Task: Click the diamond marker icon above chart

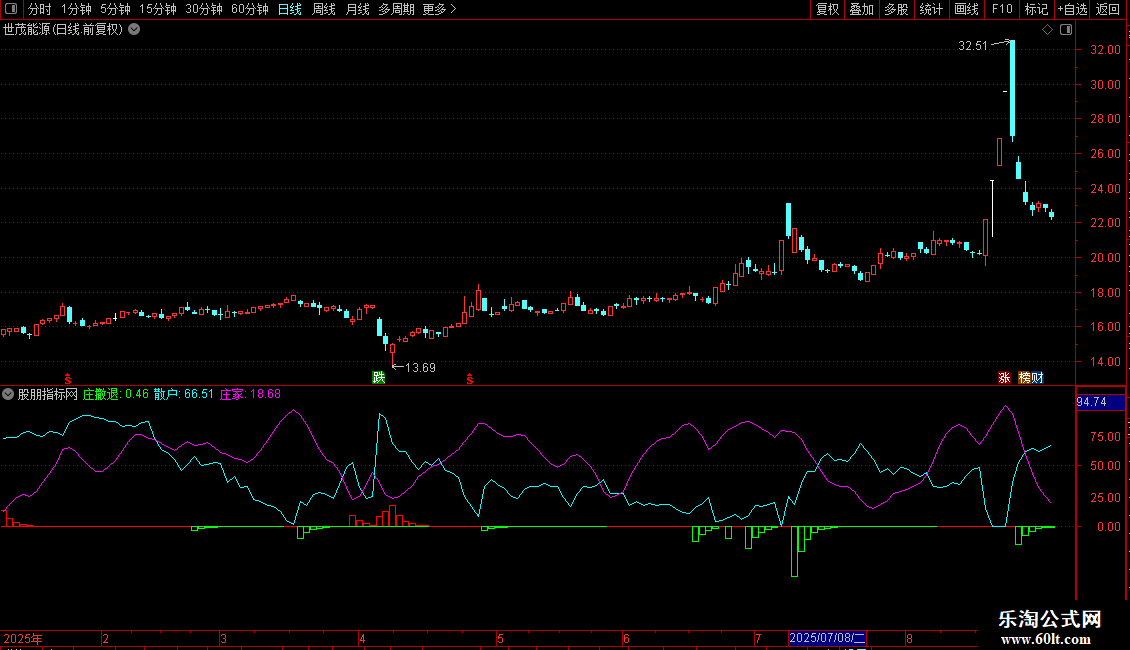Action: coord(1047,30)
